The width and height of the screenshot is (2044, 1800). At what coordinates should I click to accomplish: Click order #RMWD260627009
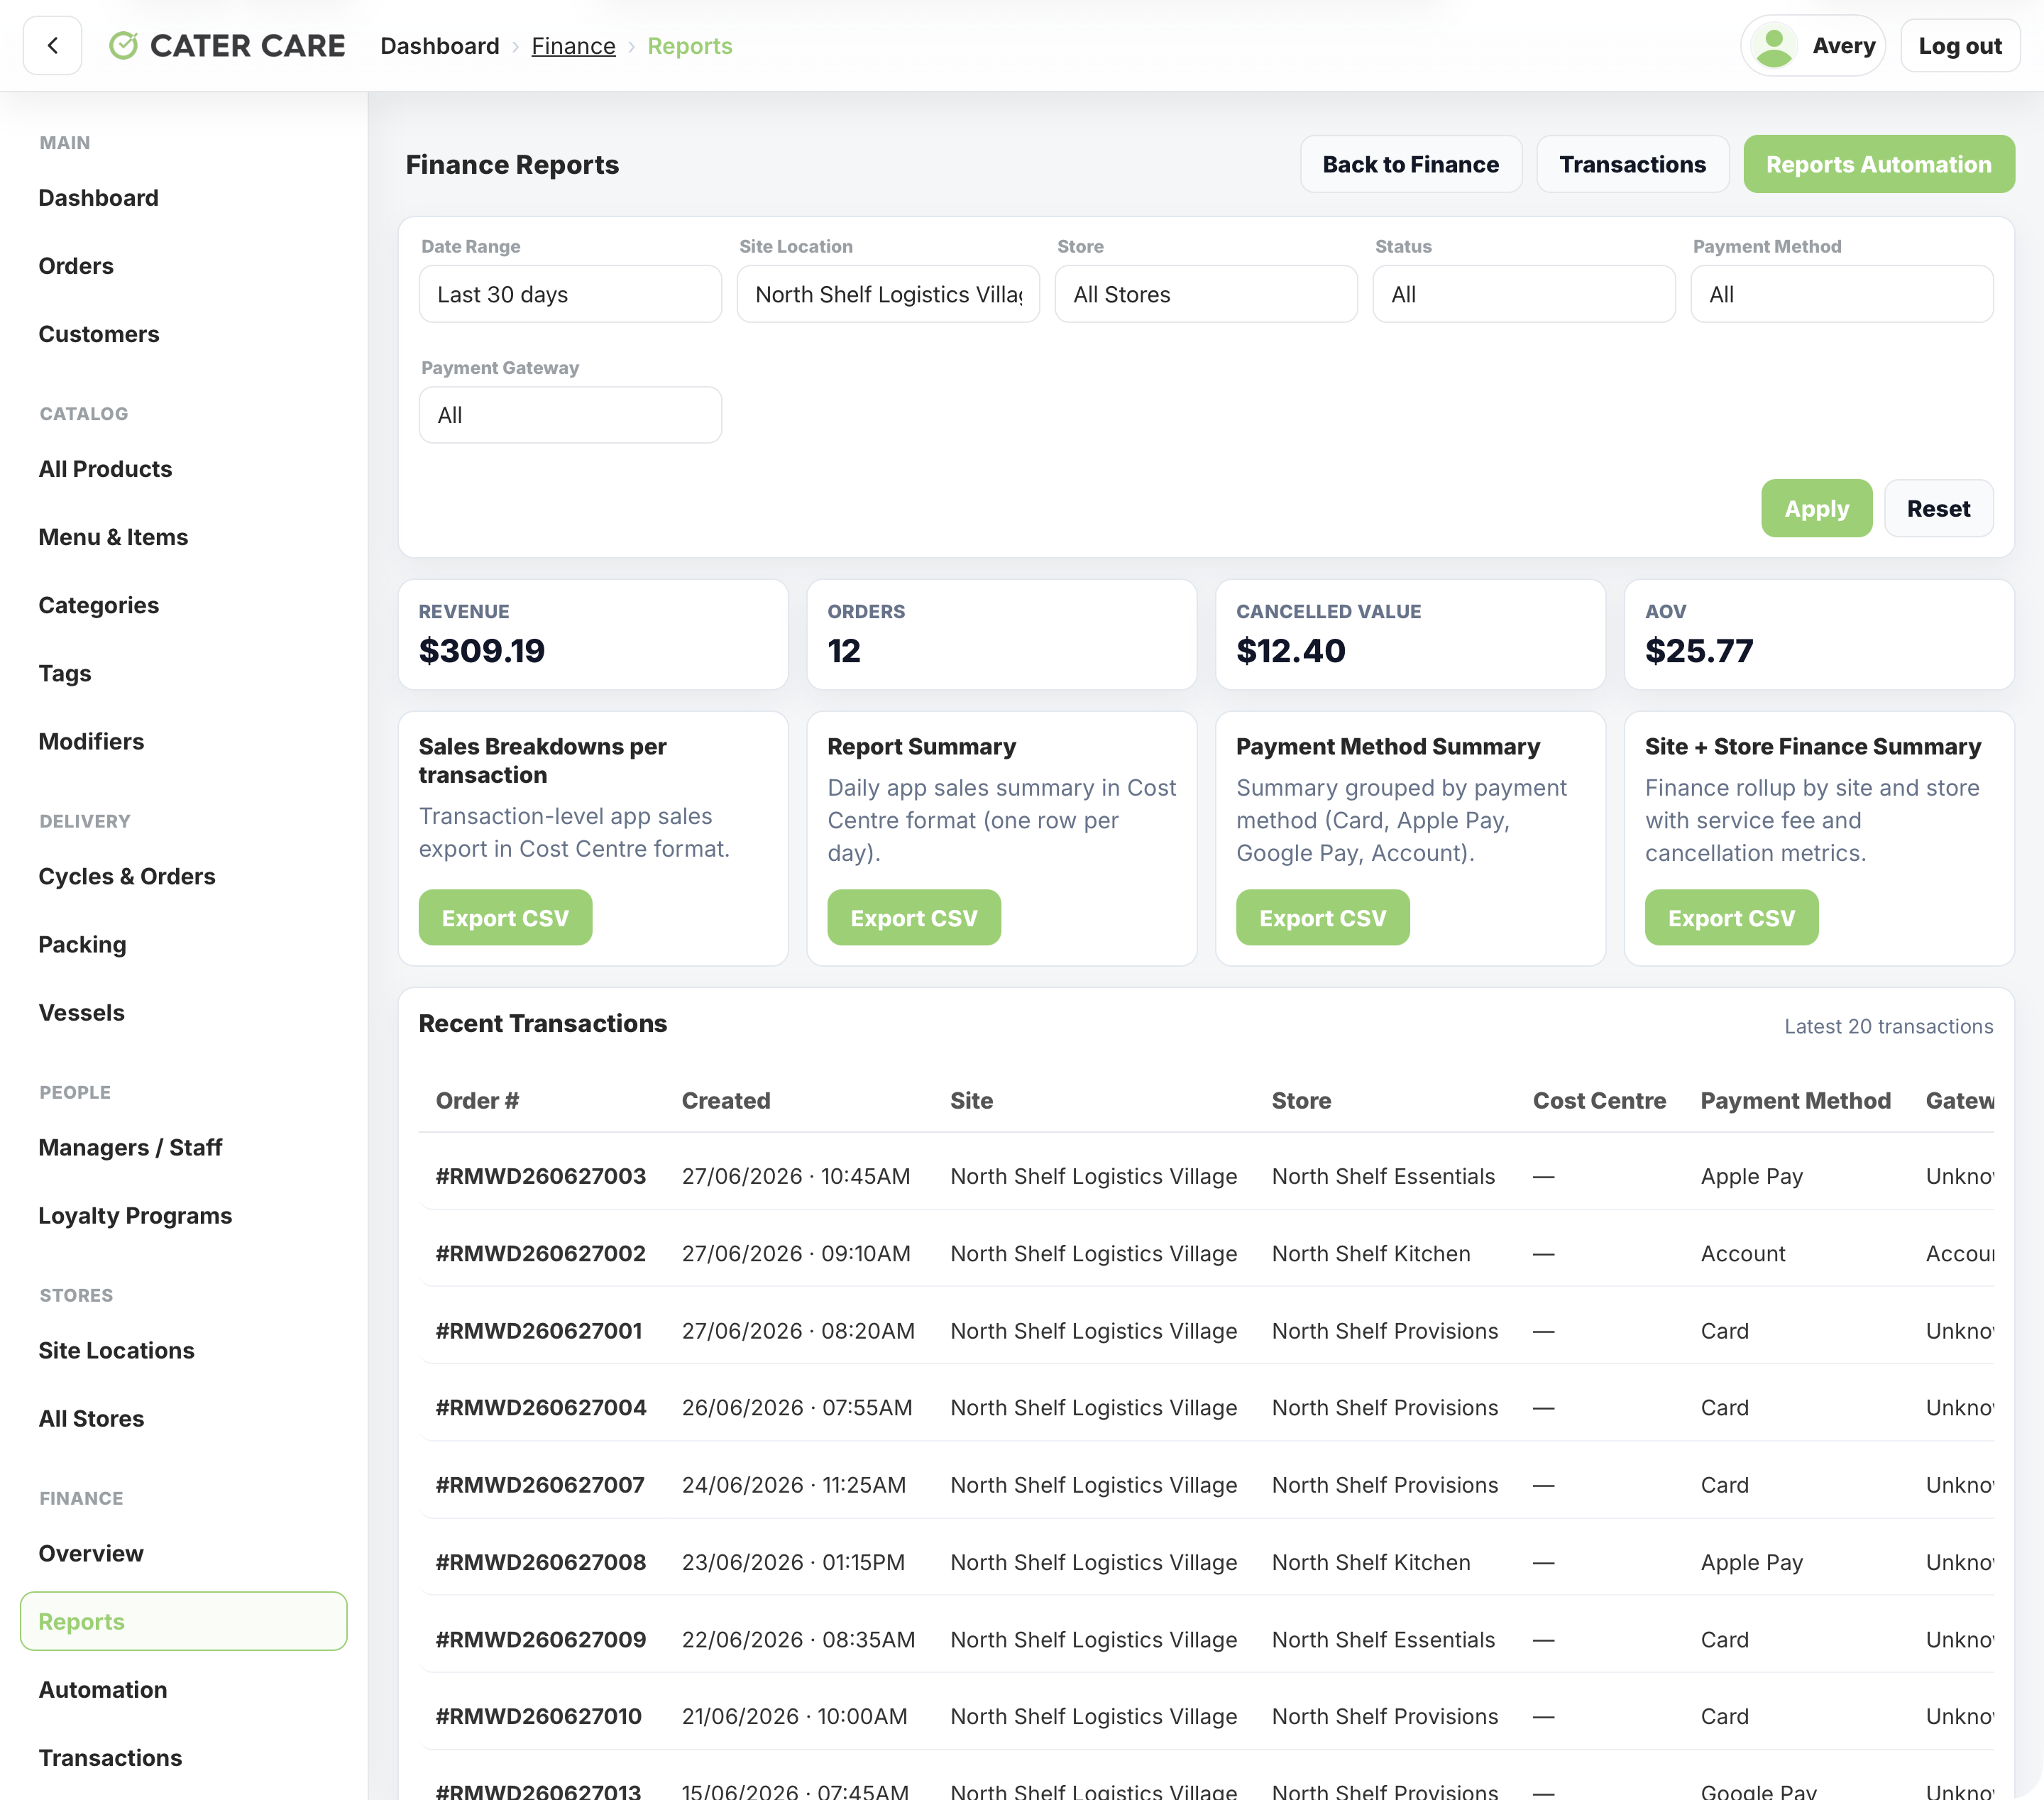click(x=541, y=1639)
